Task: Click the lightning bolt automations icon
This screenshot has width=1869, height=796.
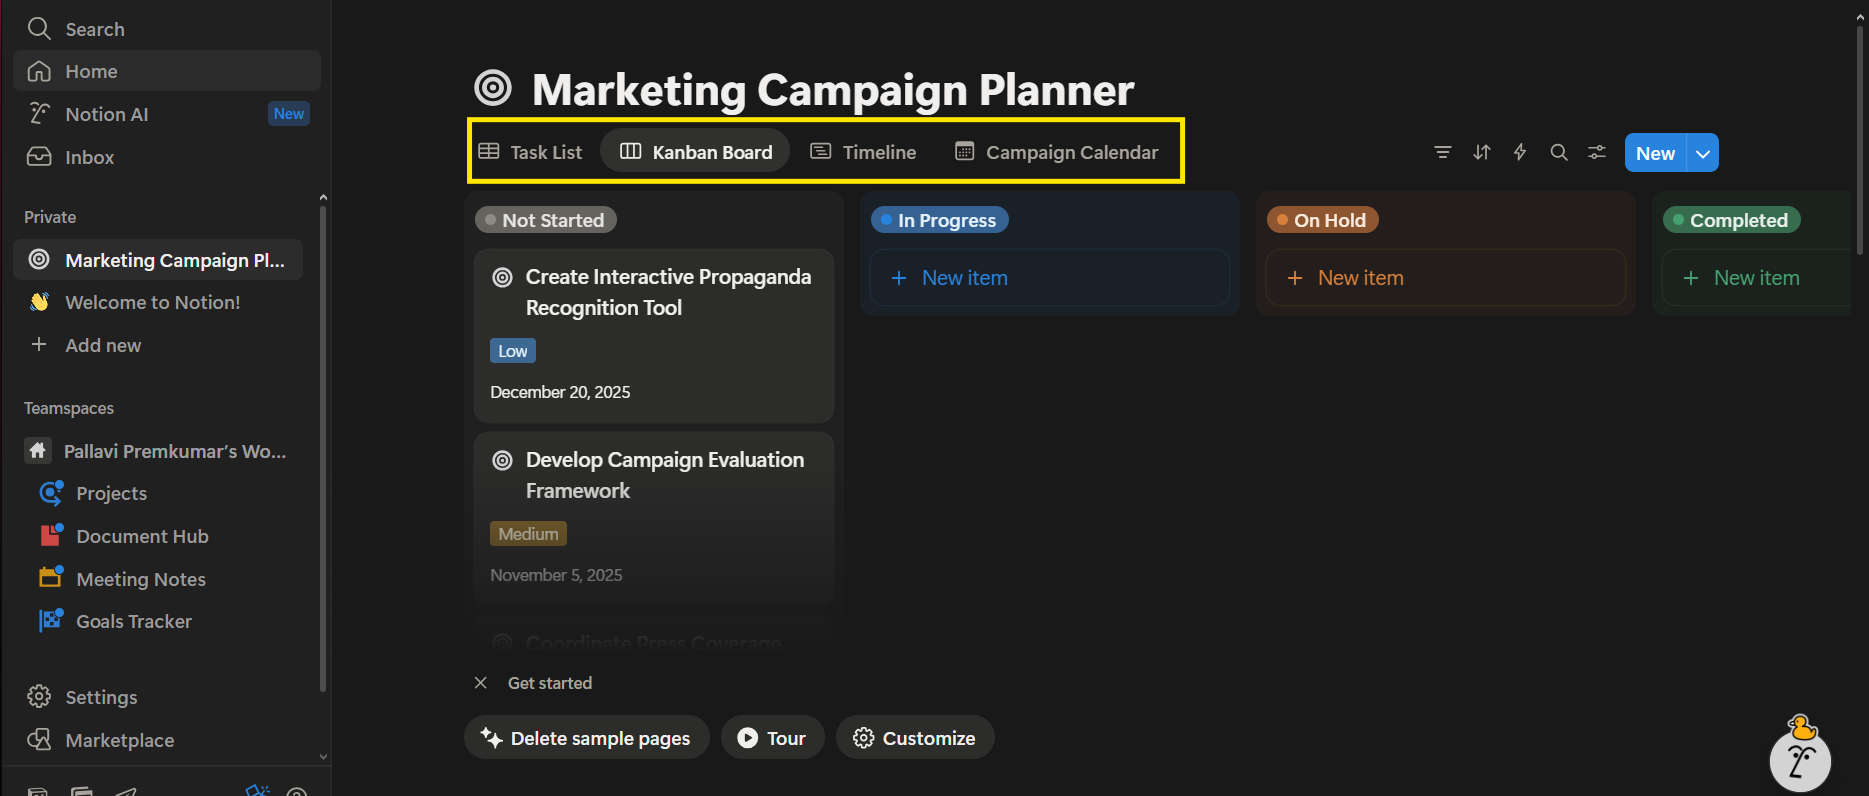Action: pyautogui.click(x=1520, y=152)
